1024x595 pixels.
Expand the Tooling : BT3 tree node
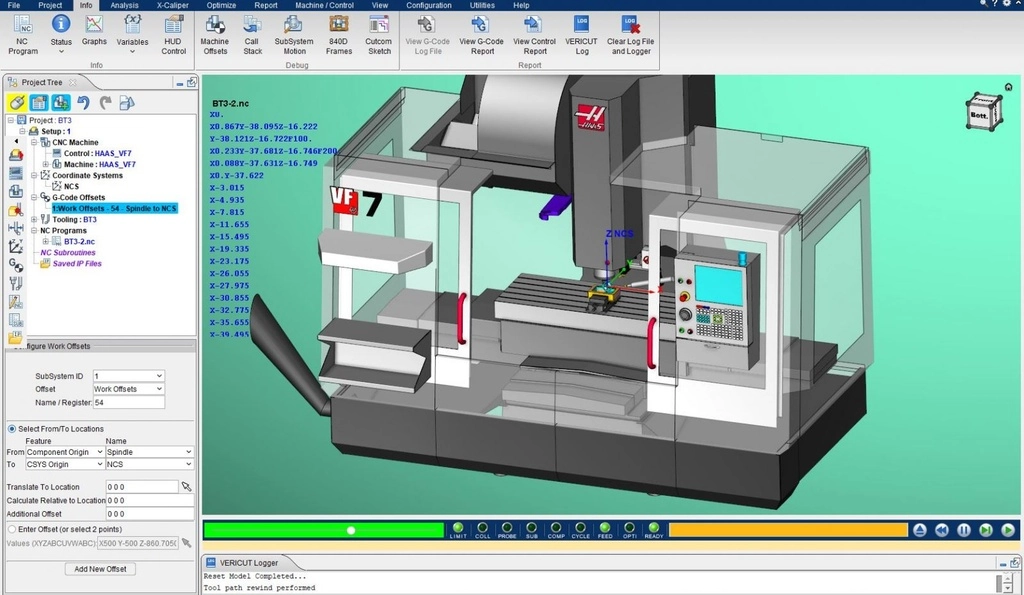click(x=34, y=220)
